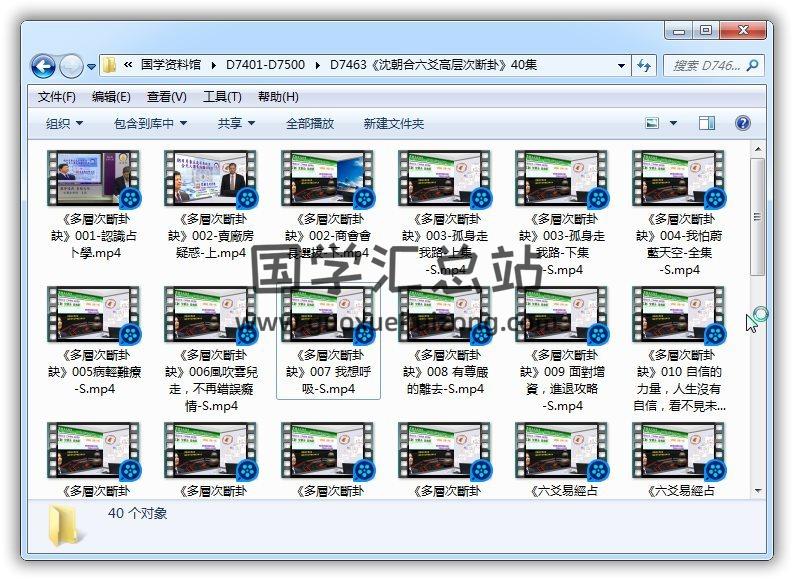The width and height of the screenshot is (794, 581).
Task: Click the vertical scrollbar thumb
Action: tap(758, 215)
